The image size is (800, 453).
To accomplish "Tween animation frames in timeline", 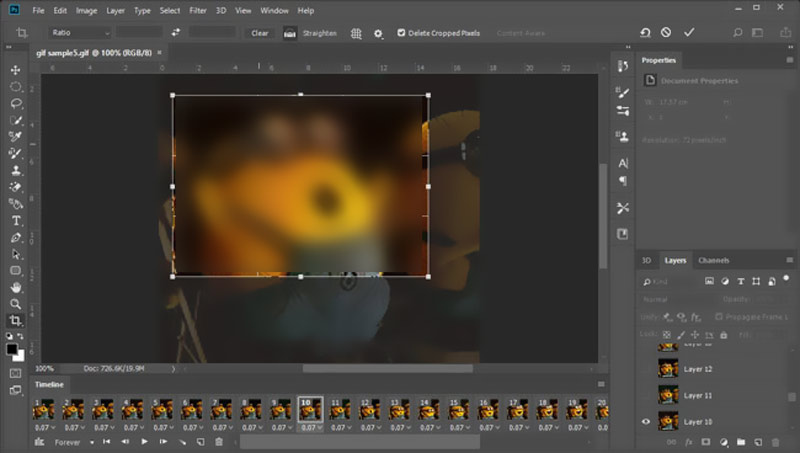I will pos(182,442).
